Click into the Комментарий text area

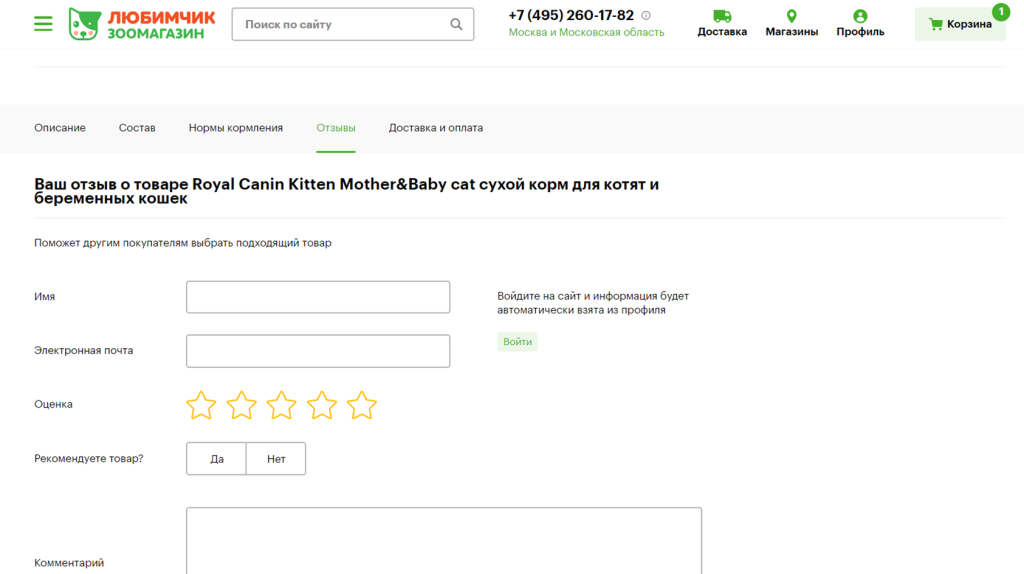coord(444,541)
